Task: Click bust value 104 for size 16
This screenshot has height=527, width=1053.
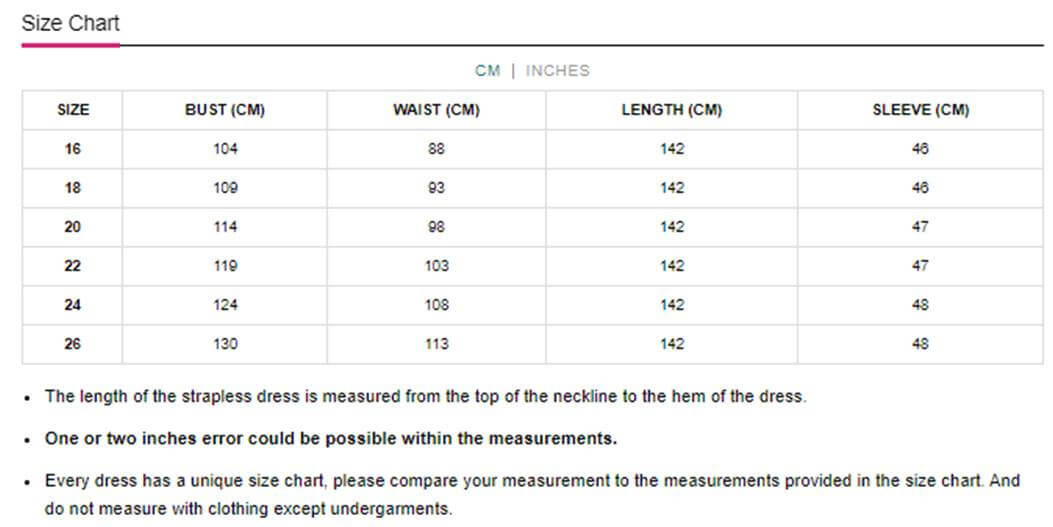Action: point(225,149)
